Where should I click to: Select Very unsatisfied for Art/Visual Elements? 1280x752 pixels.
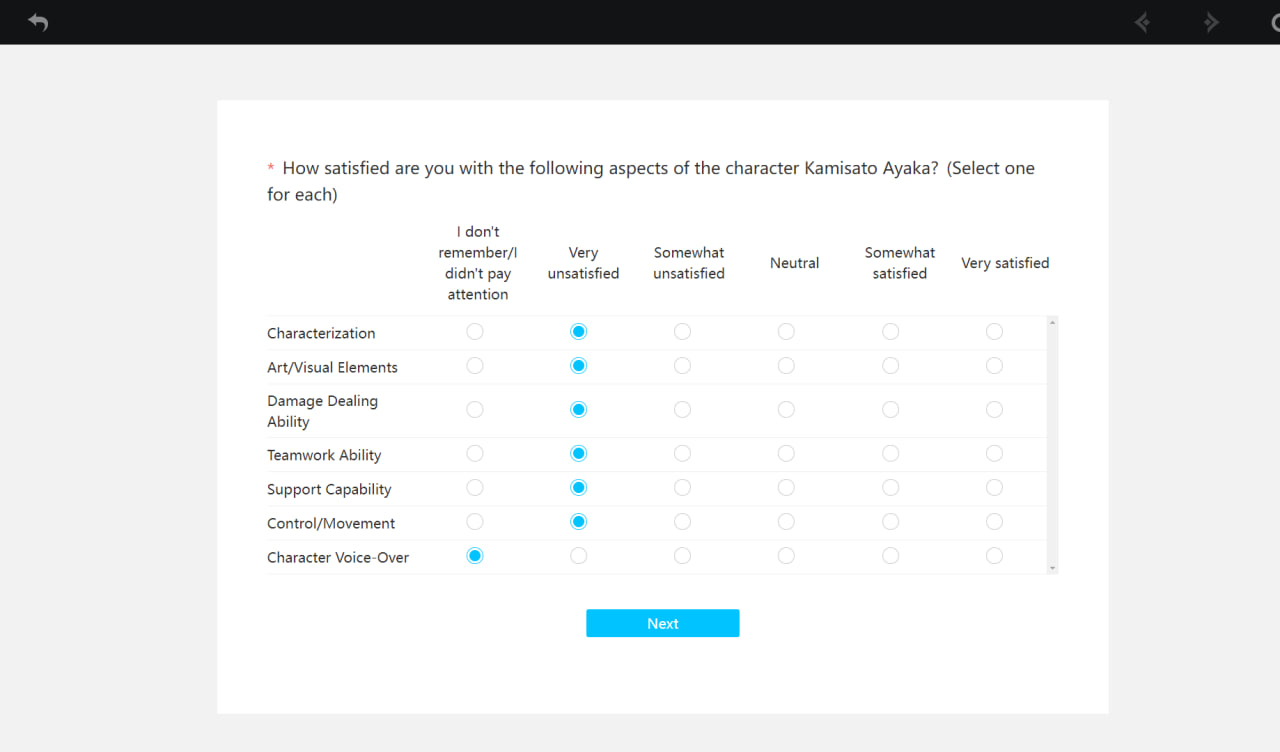[579, 366]
